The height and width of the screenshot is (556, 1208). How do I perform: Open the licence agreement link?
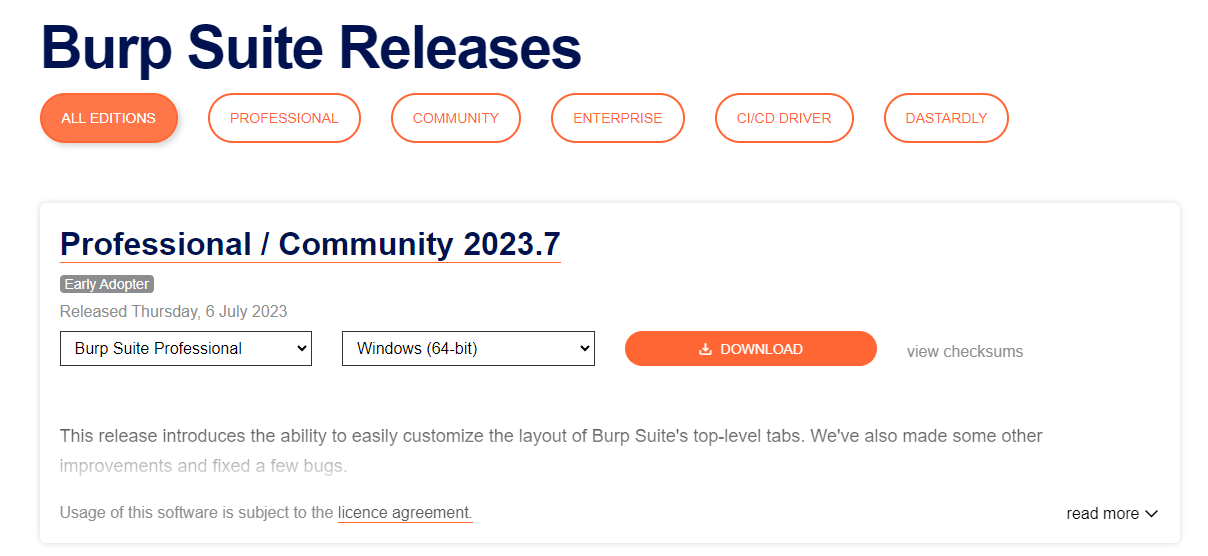(x=405, y=513)
